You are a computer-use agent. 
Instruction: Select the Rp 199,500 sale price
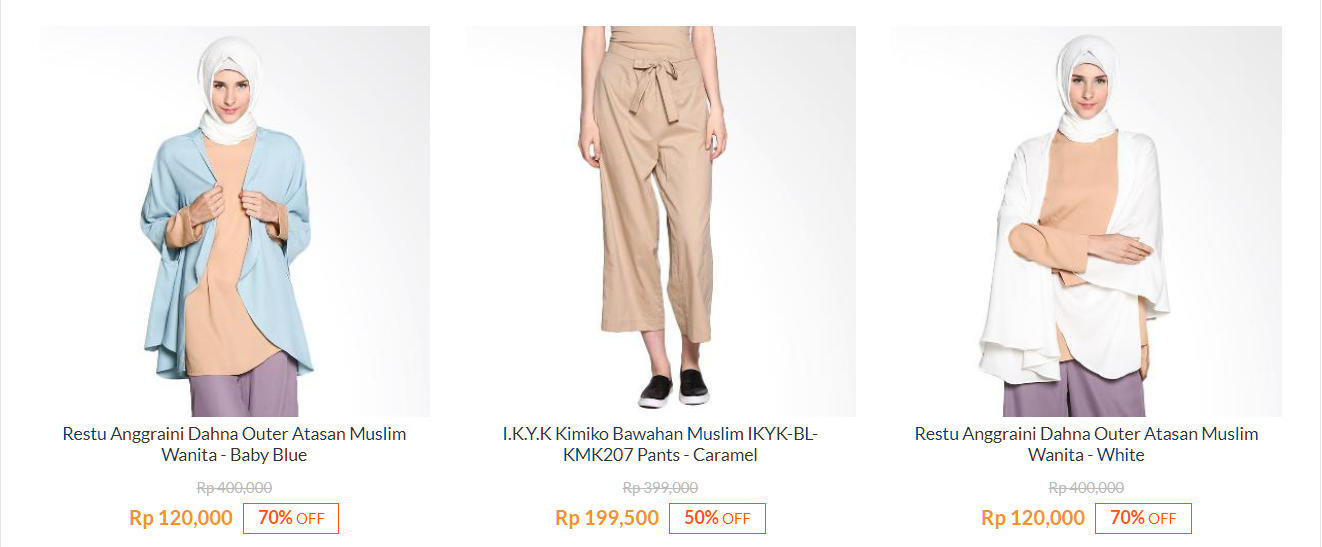607,518
